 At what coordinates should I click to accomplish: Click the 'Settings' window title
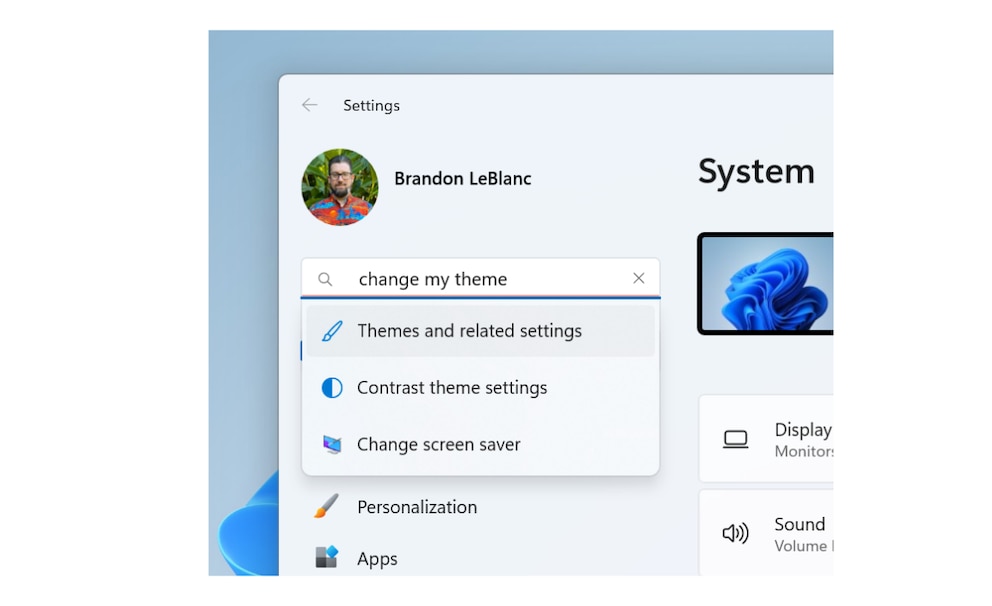(x=371, y=106)
